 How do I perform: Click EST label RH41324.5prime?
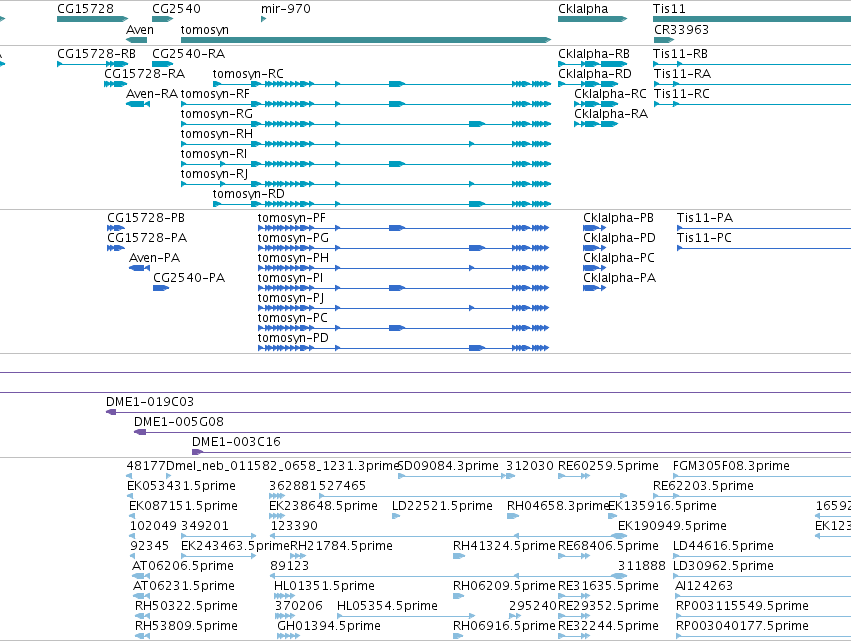pyautogui.click(x=505, y=546)
